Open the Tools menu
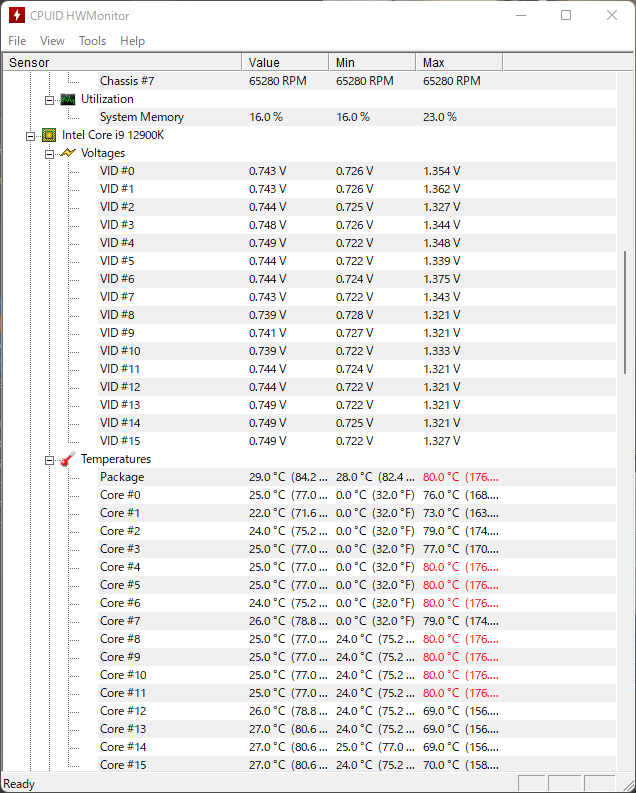The image size is (636, 793). [x=92, y=41]
